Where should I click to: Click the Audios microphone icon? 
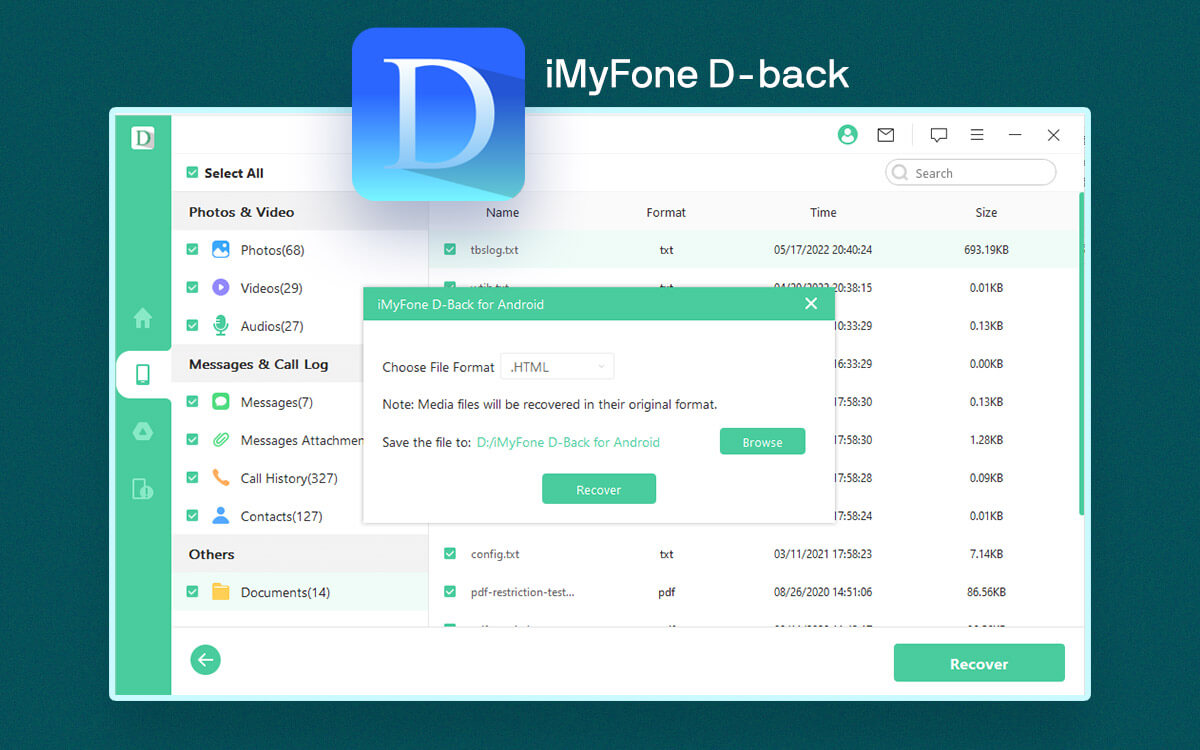[221, 326]
